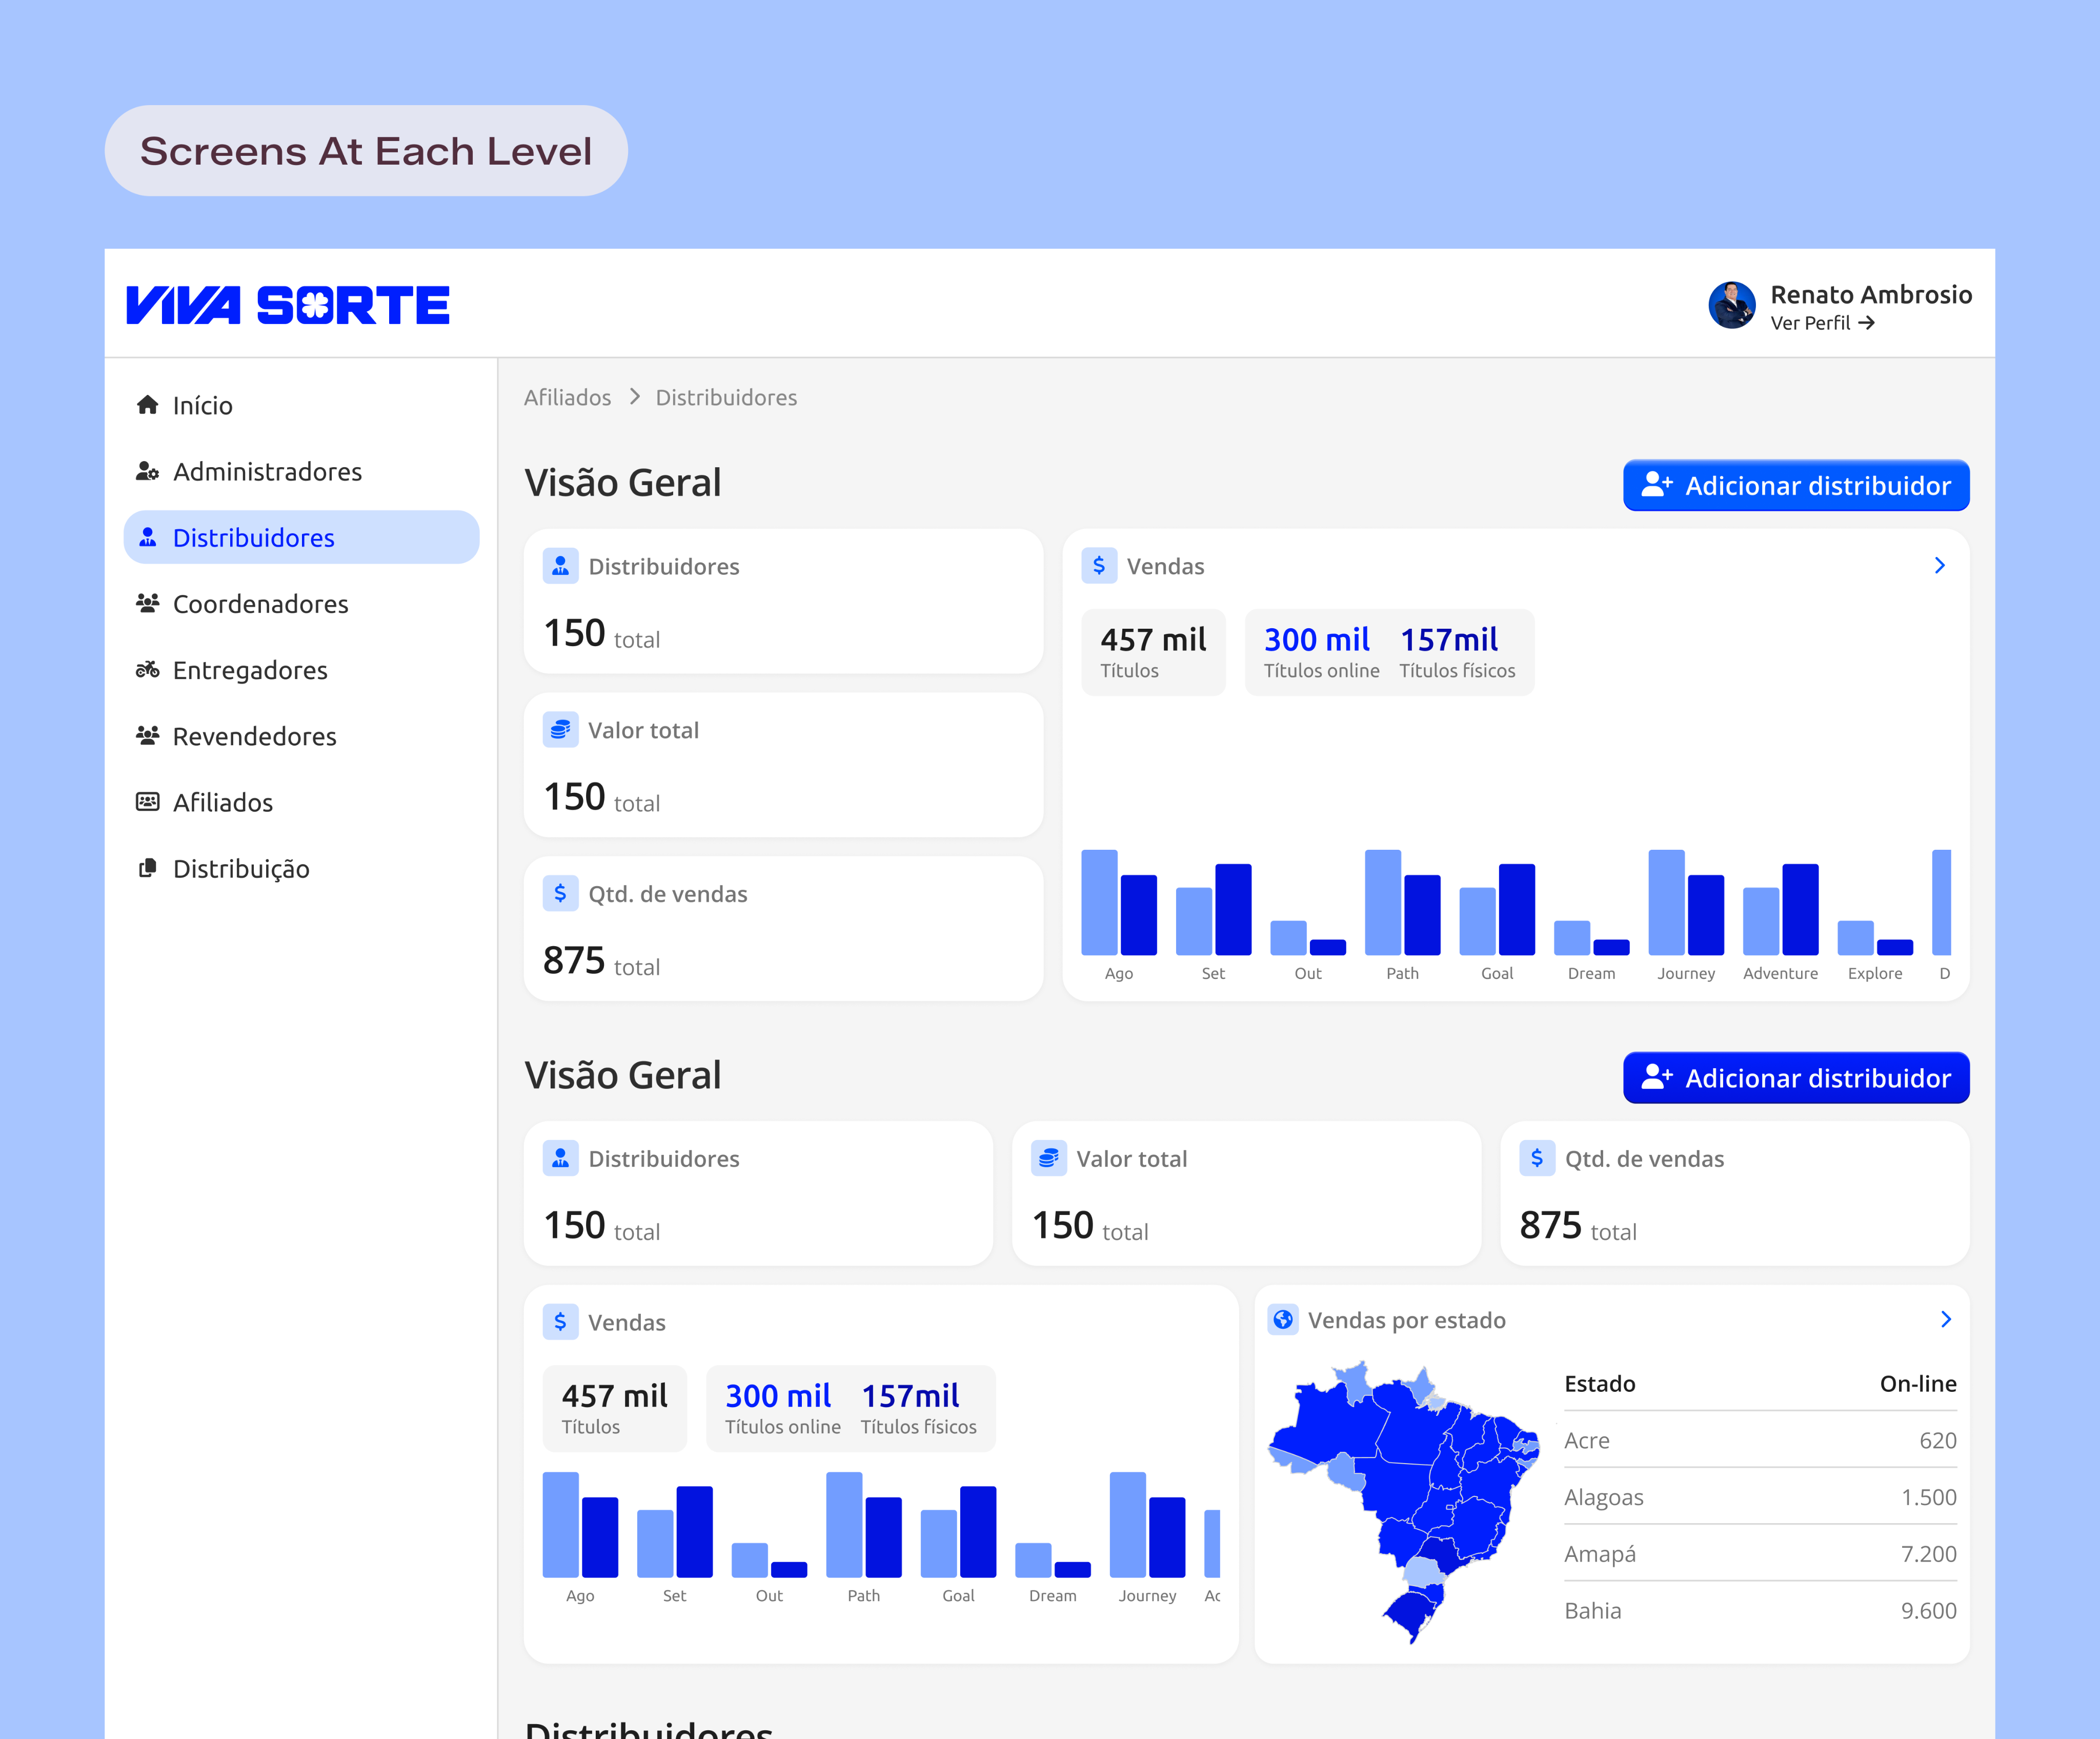Expand the upper Vendas card chevron
This screenshot has width=2100, height=1739.
tap(1940, 566)
